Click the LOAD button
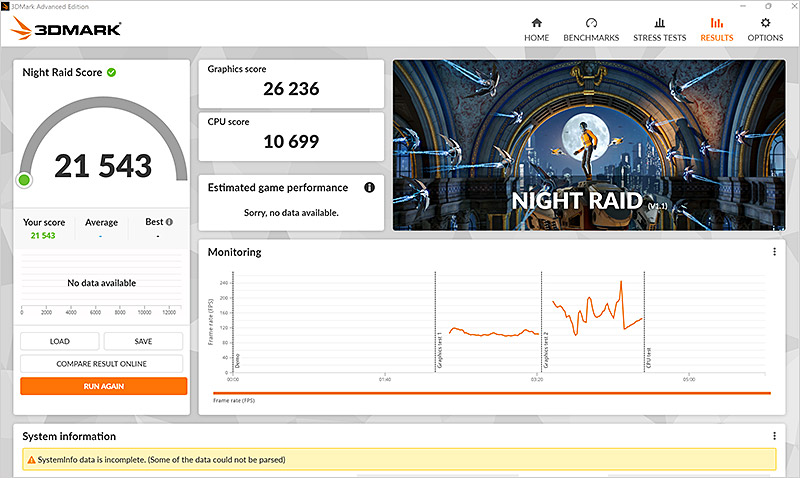 point(60,341)
